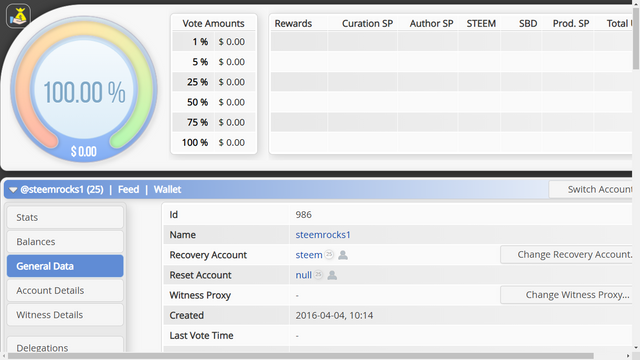This screenshot has height=360, width=640.
Task: Click the Switch Account button
Action: [591, 189]
